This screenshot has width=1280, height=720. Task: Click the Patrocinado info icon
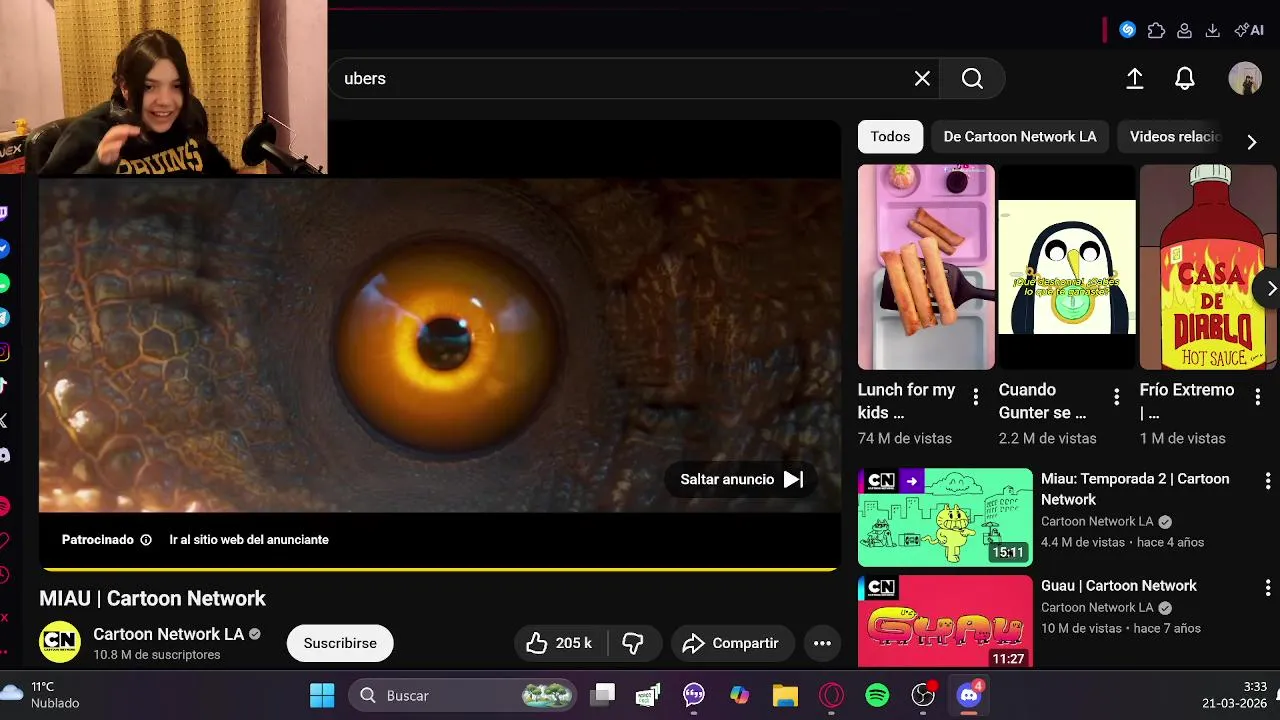click(146, 540)
